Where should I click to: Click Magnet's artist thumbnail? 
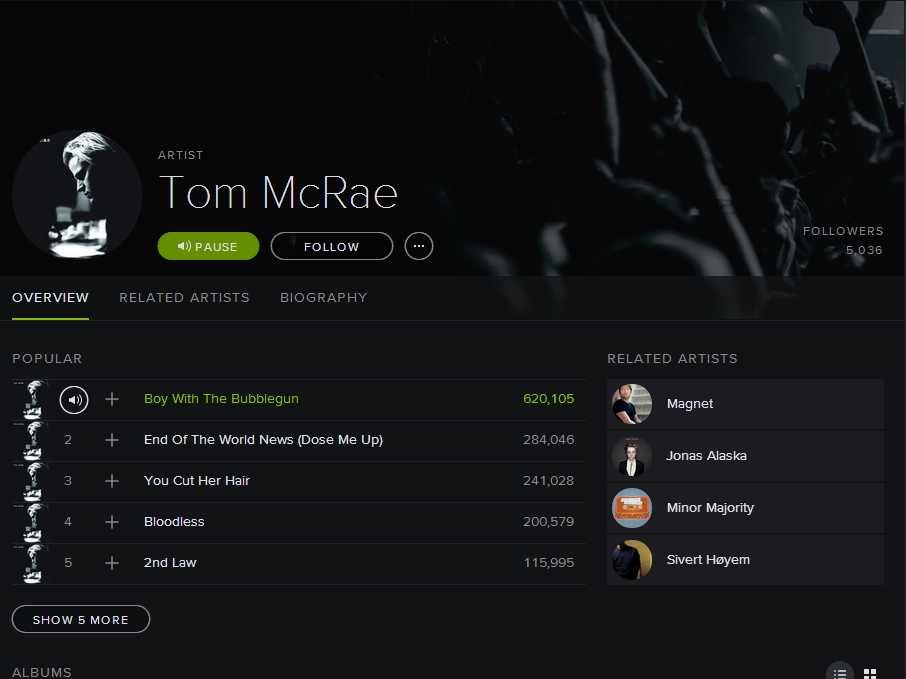coord(631,404)
